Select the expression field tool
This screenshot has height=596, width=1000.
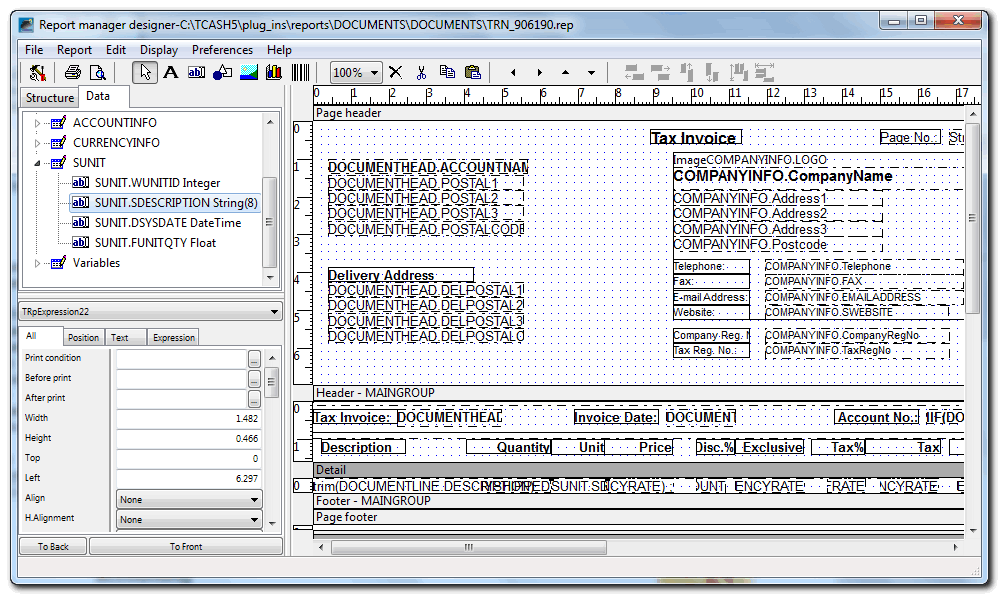(196, 72)
